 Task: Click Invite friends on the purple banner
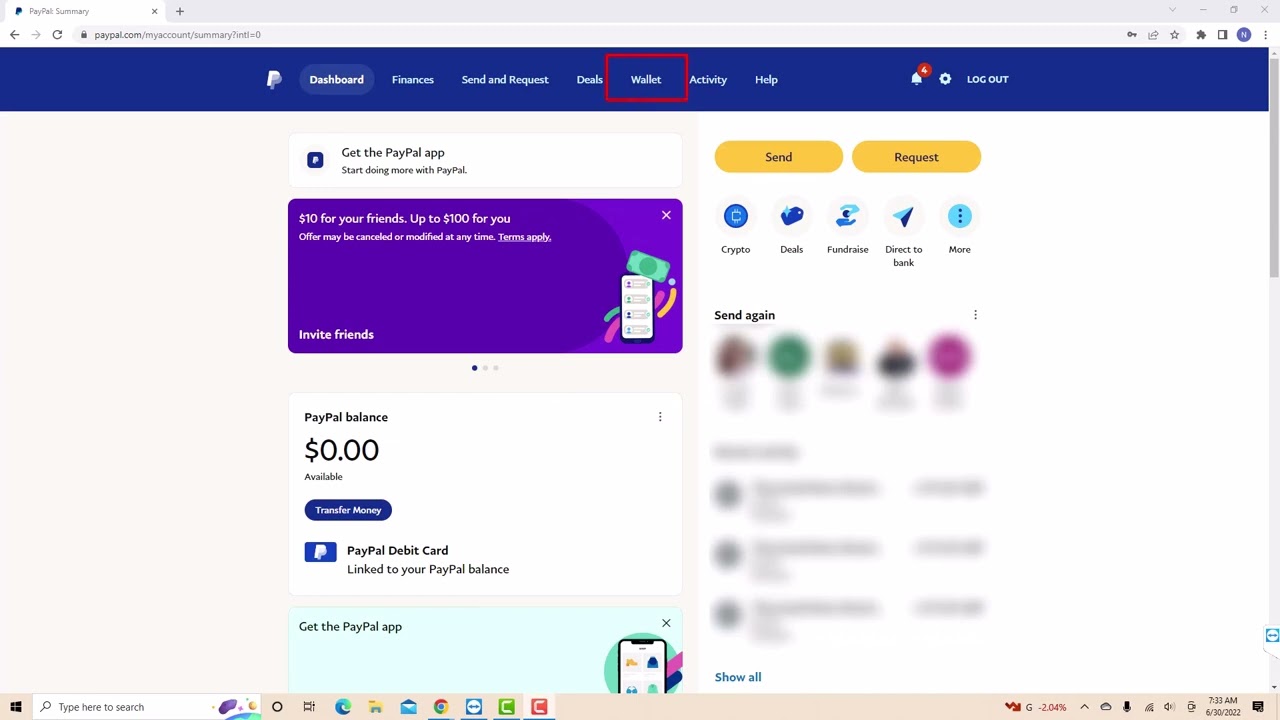[x=336, y=334]
